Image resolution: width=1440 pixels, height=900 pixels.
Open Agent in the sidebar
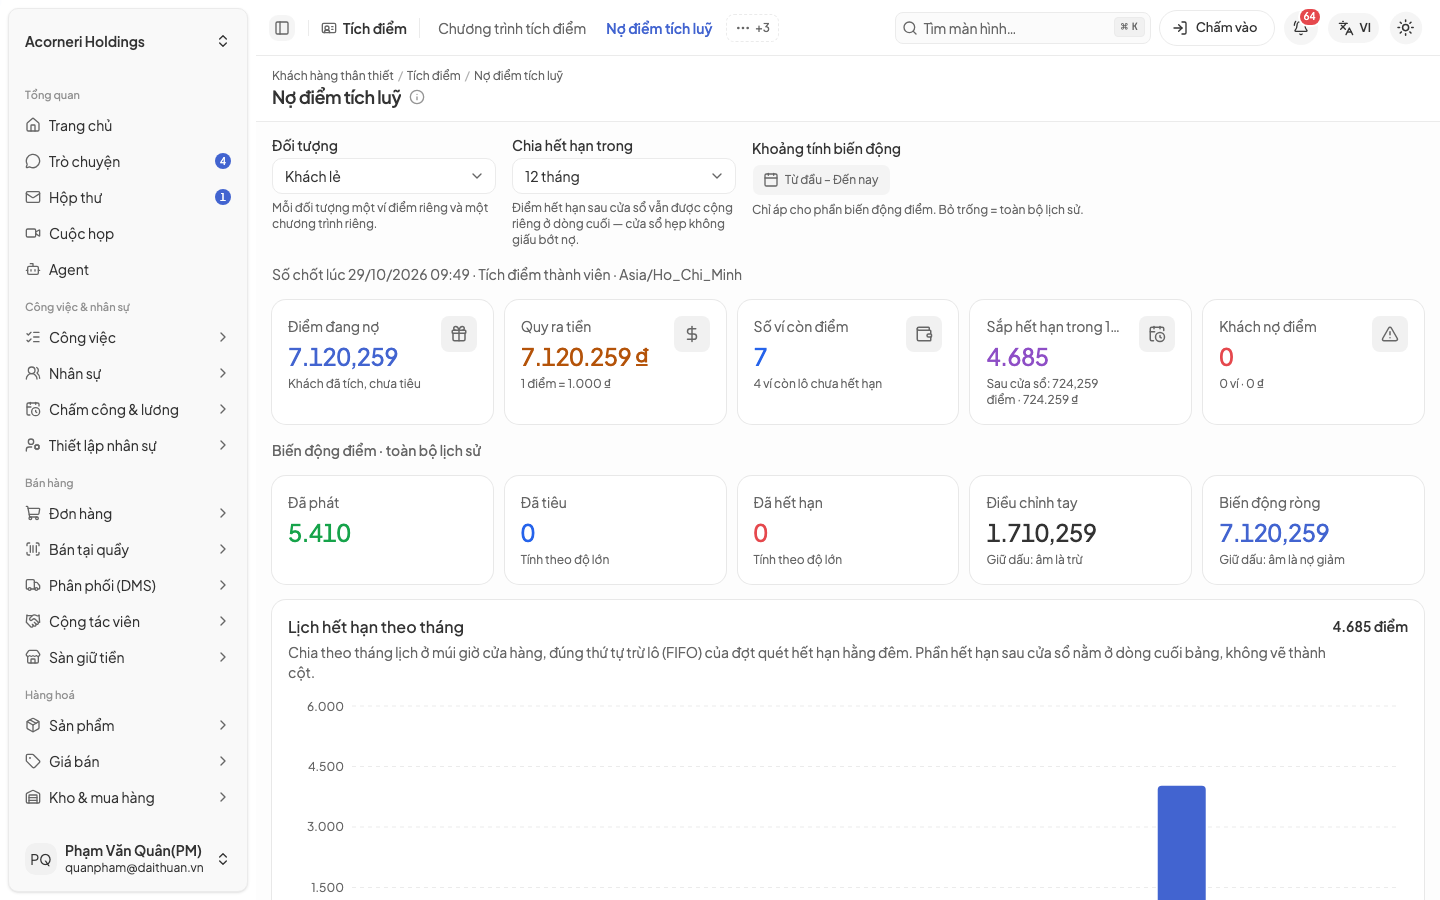128,270
